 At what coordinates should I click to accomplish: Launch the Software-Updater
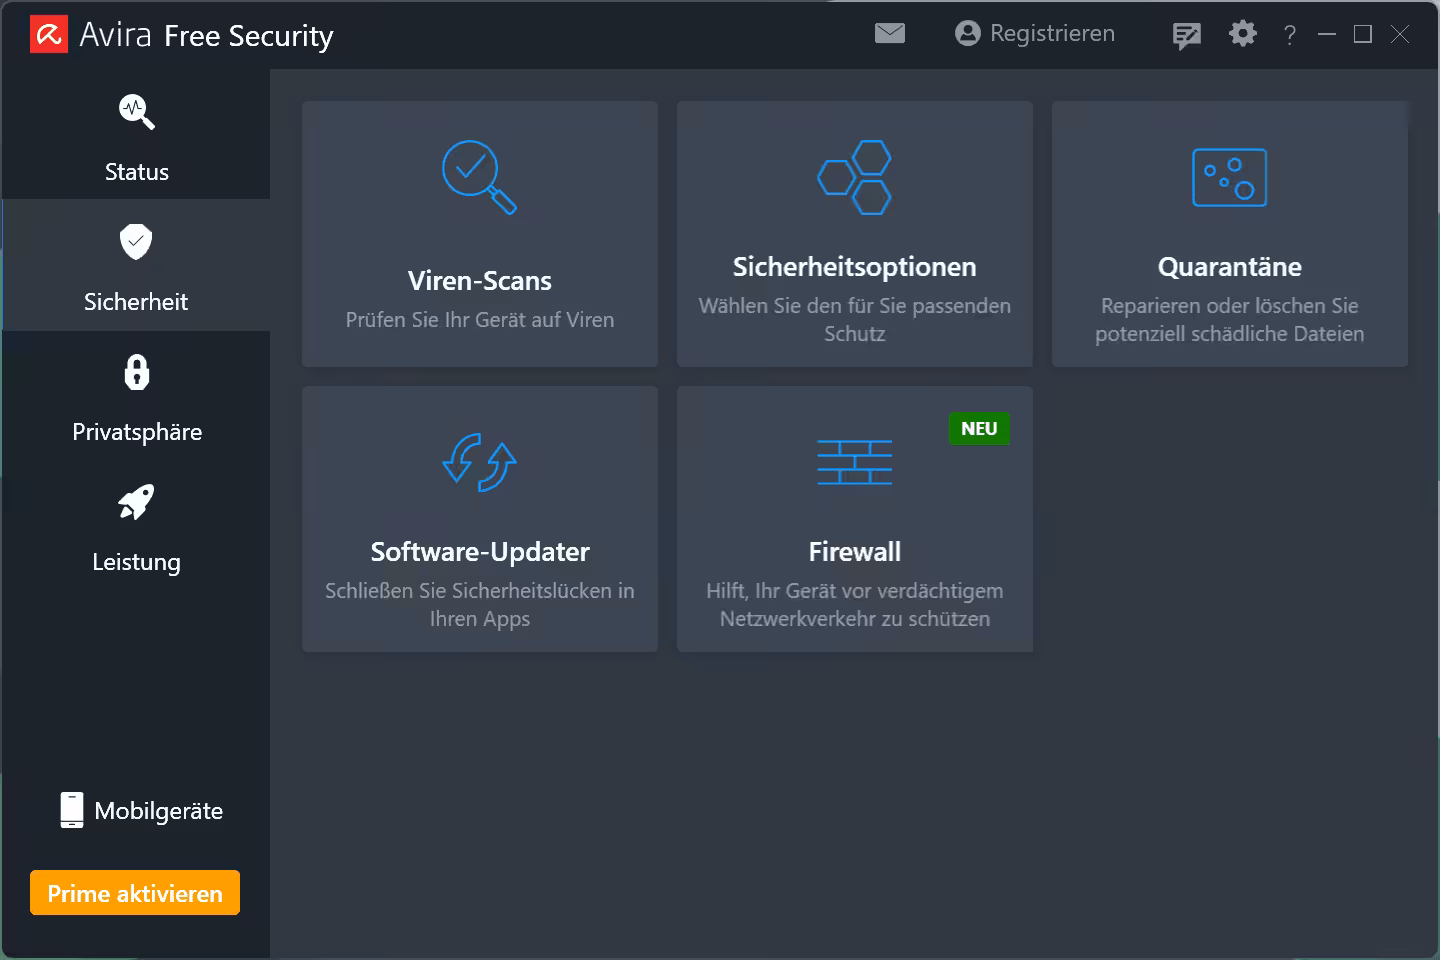[x=479, y=519]
